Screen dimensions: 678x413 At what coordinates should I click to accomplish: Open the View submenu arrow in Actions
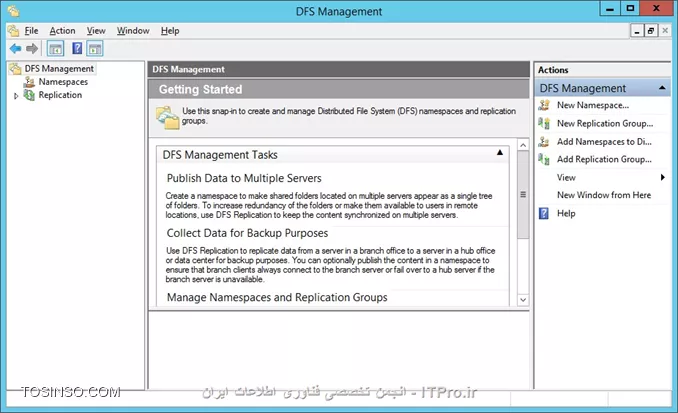click(x=662, y=177)
